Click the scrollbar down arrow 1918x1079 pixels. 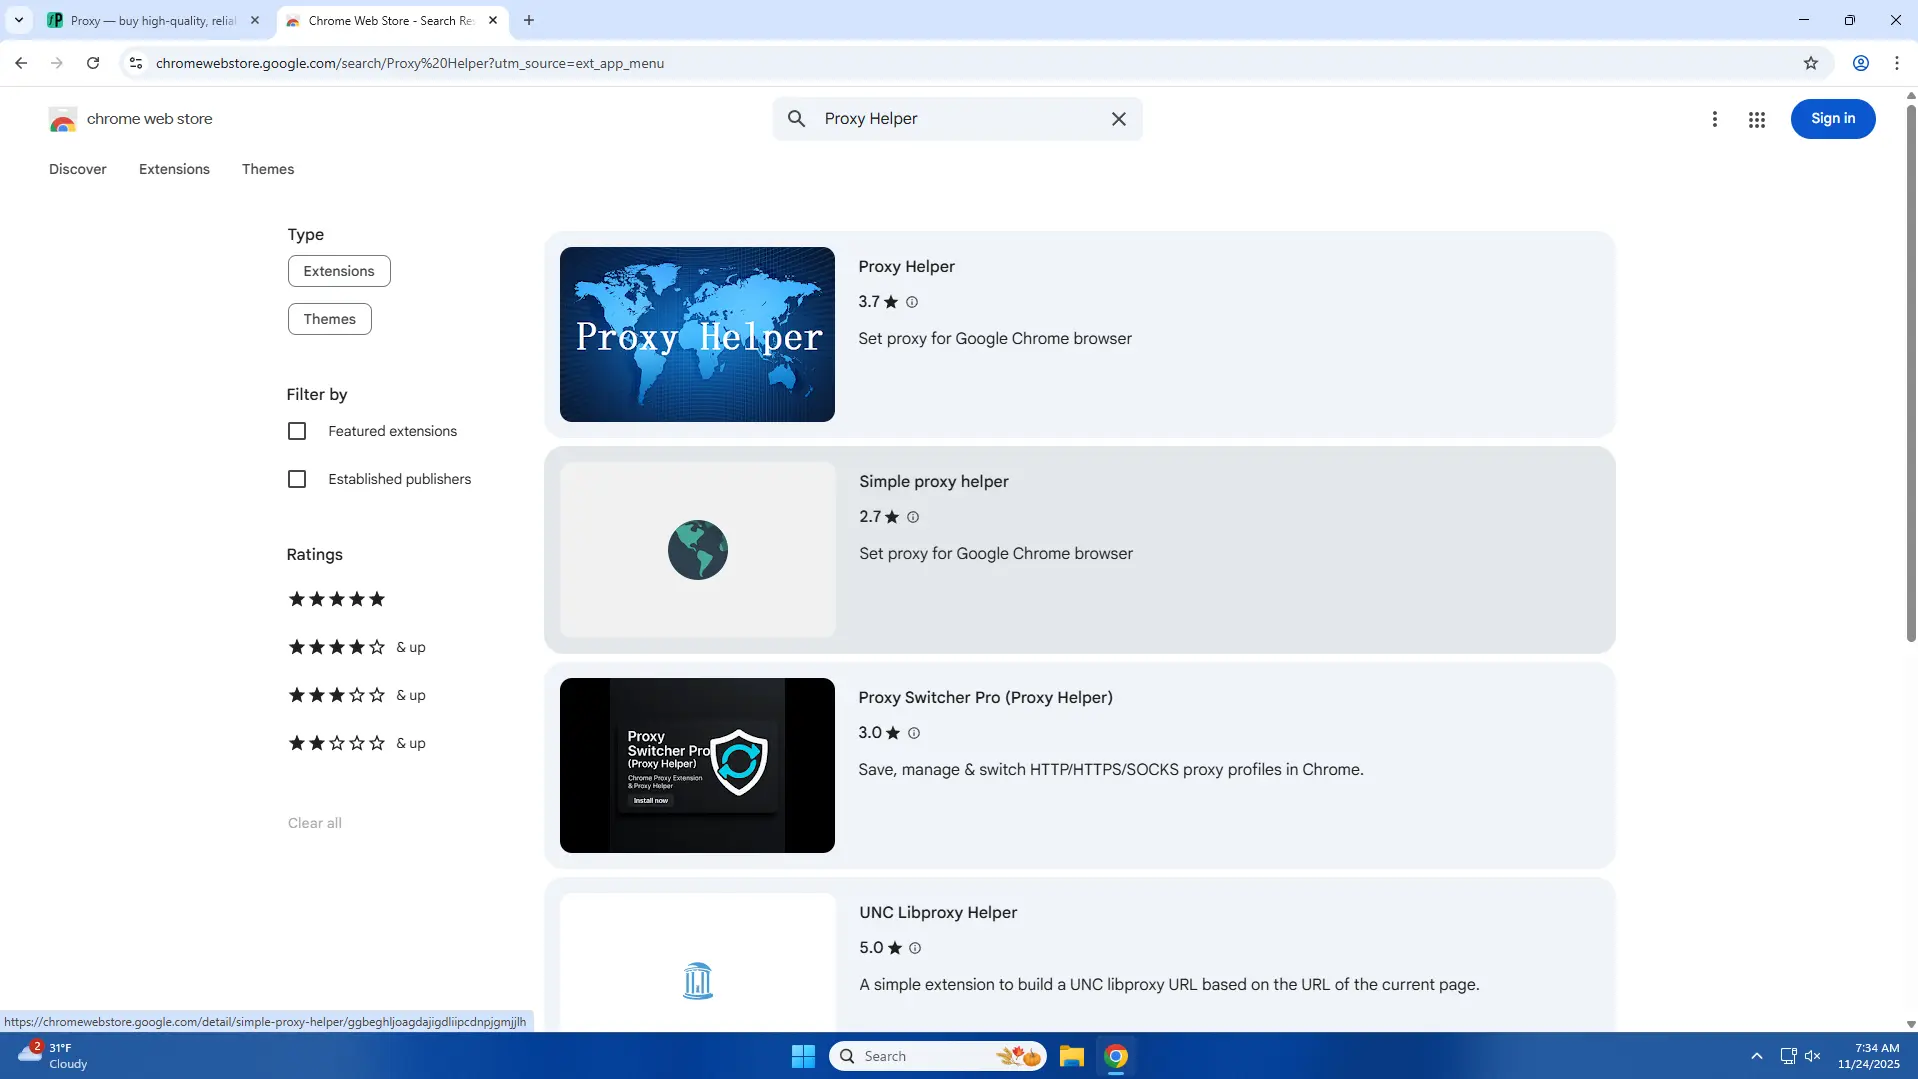(x=1911, y=1024)
